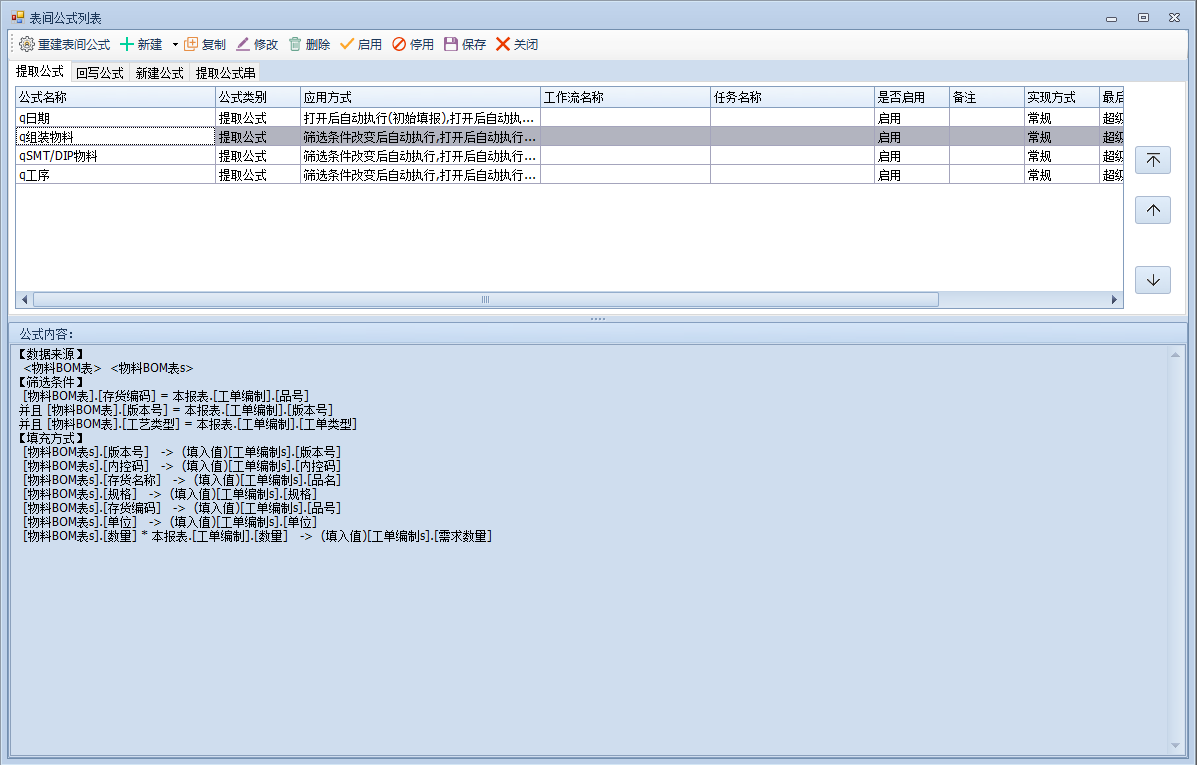Select the q日期 formula row
The height and width of the screenshot is (765, 1197).
[115, 118]
